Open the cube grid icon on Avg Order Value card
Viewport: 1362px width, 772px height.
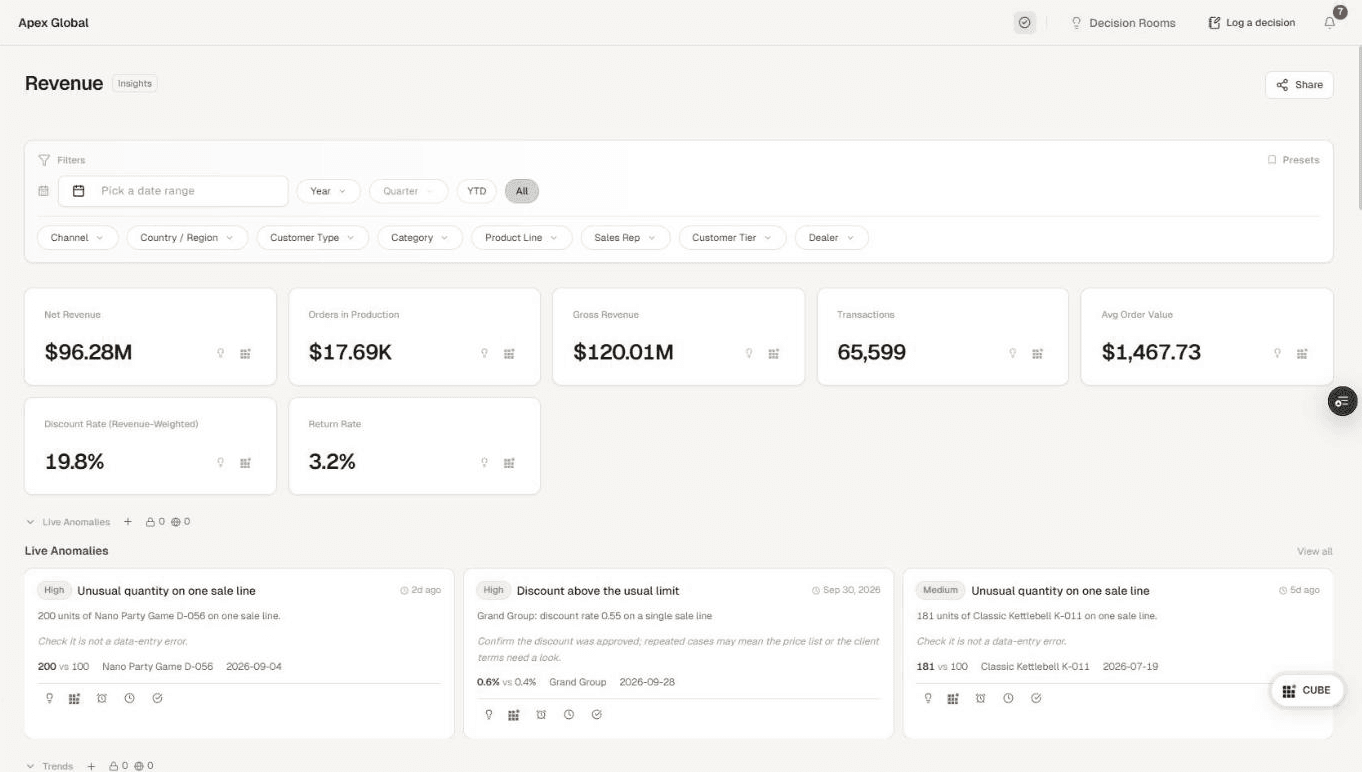coord(1302,353)
